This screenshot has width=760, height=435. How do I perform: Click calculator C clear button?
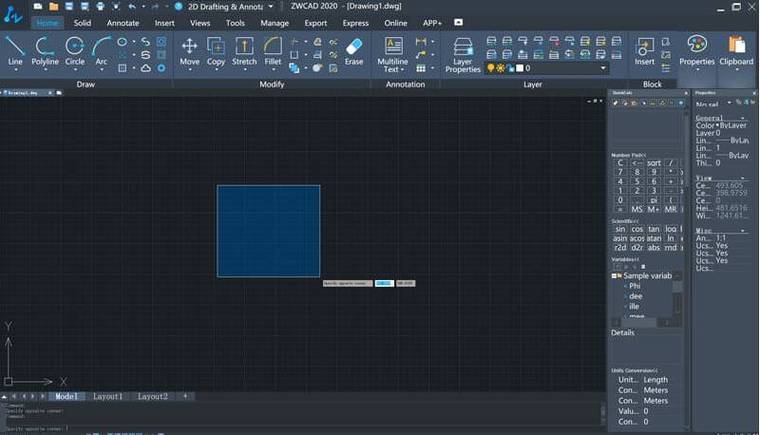[x=620, y=163]
